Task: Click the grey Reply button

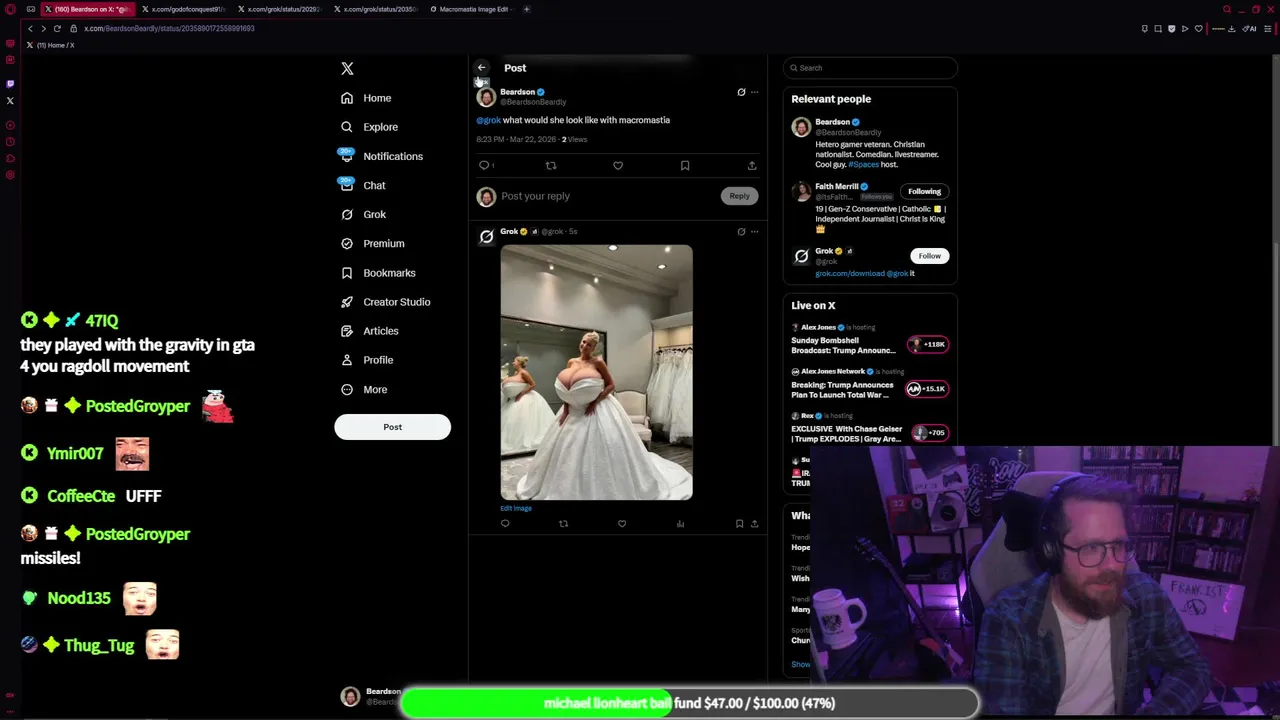Action: tap(739, 196)
